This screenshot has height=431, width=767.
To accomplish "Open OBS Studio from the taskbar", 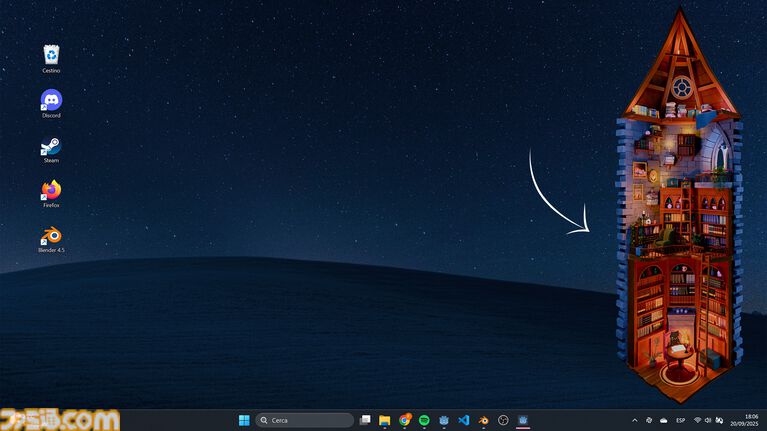I will click(503, 420).
